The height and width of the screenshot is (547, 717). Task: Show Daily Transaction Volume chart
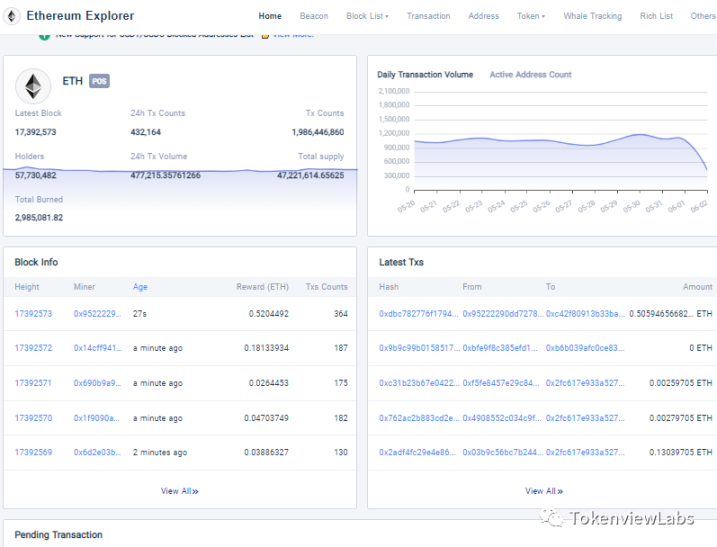tap(425, 75)
